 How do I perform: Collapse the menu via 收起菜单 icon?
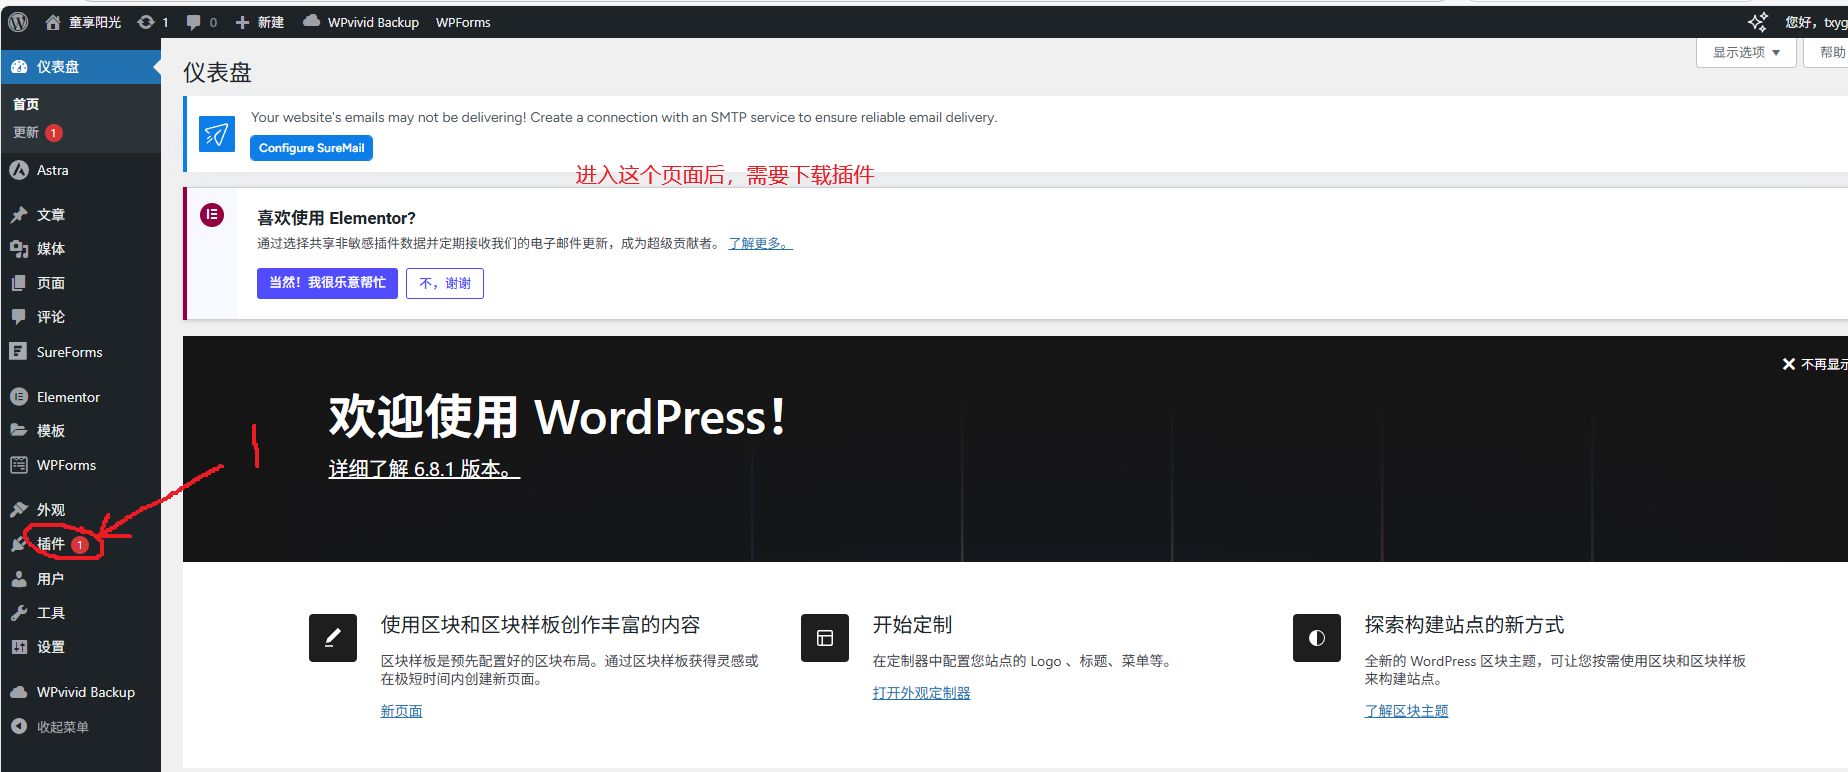(x=19, y=727)
